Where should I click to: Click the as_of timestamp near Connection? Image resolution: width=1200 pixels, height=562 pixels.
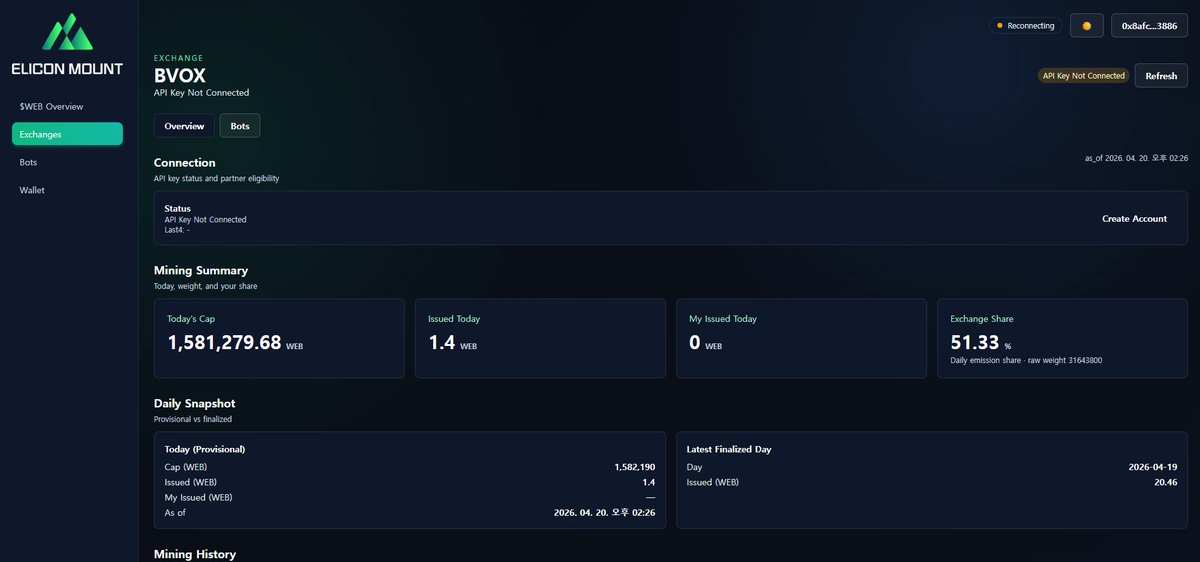[1136, 158]
